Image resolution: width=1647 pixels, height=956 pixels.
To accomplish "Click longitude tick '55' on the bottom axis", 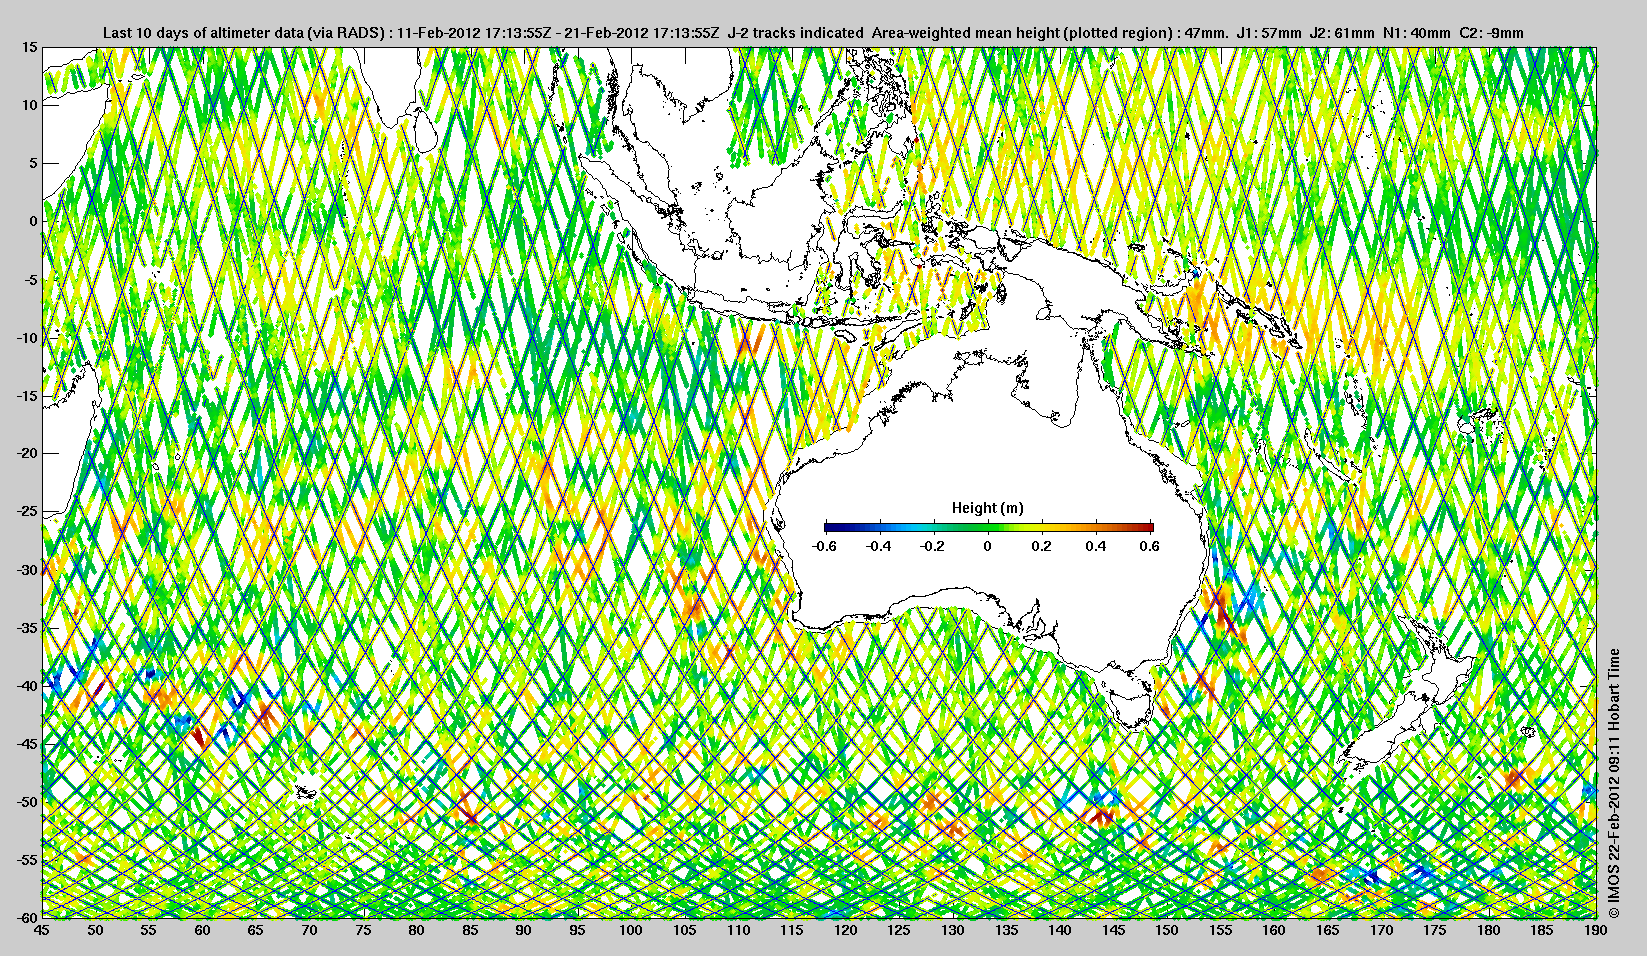I will 149,930.
